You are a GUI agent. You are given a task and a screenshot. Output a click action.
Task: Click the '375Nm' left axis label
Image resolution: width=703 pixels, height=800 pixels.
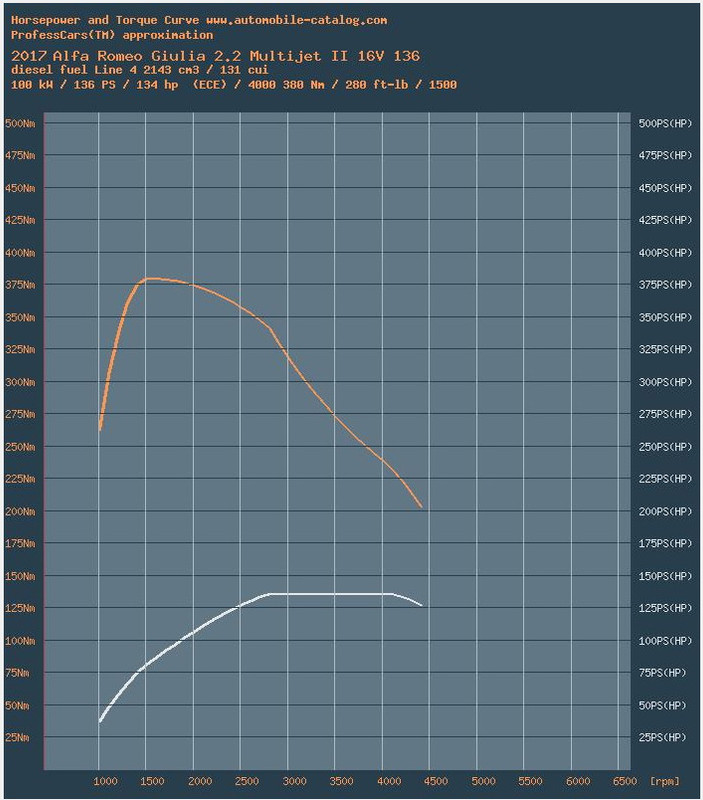[20, 285]
